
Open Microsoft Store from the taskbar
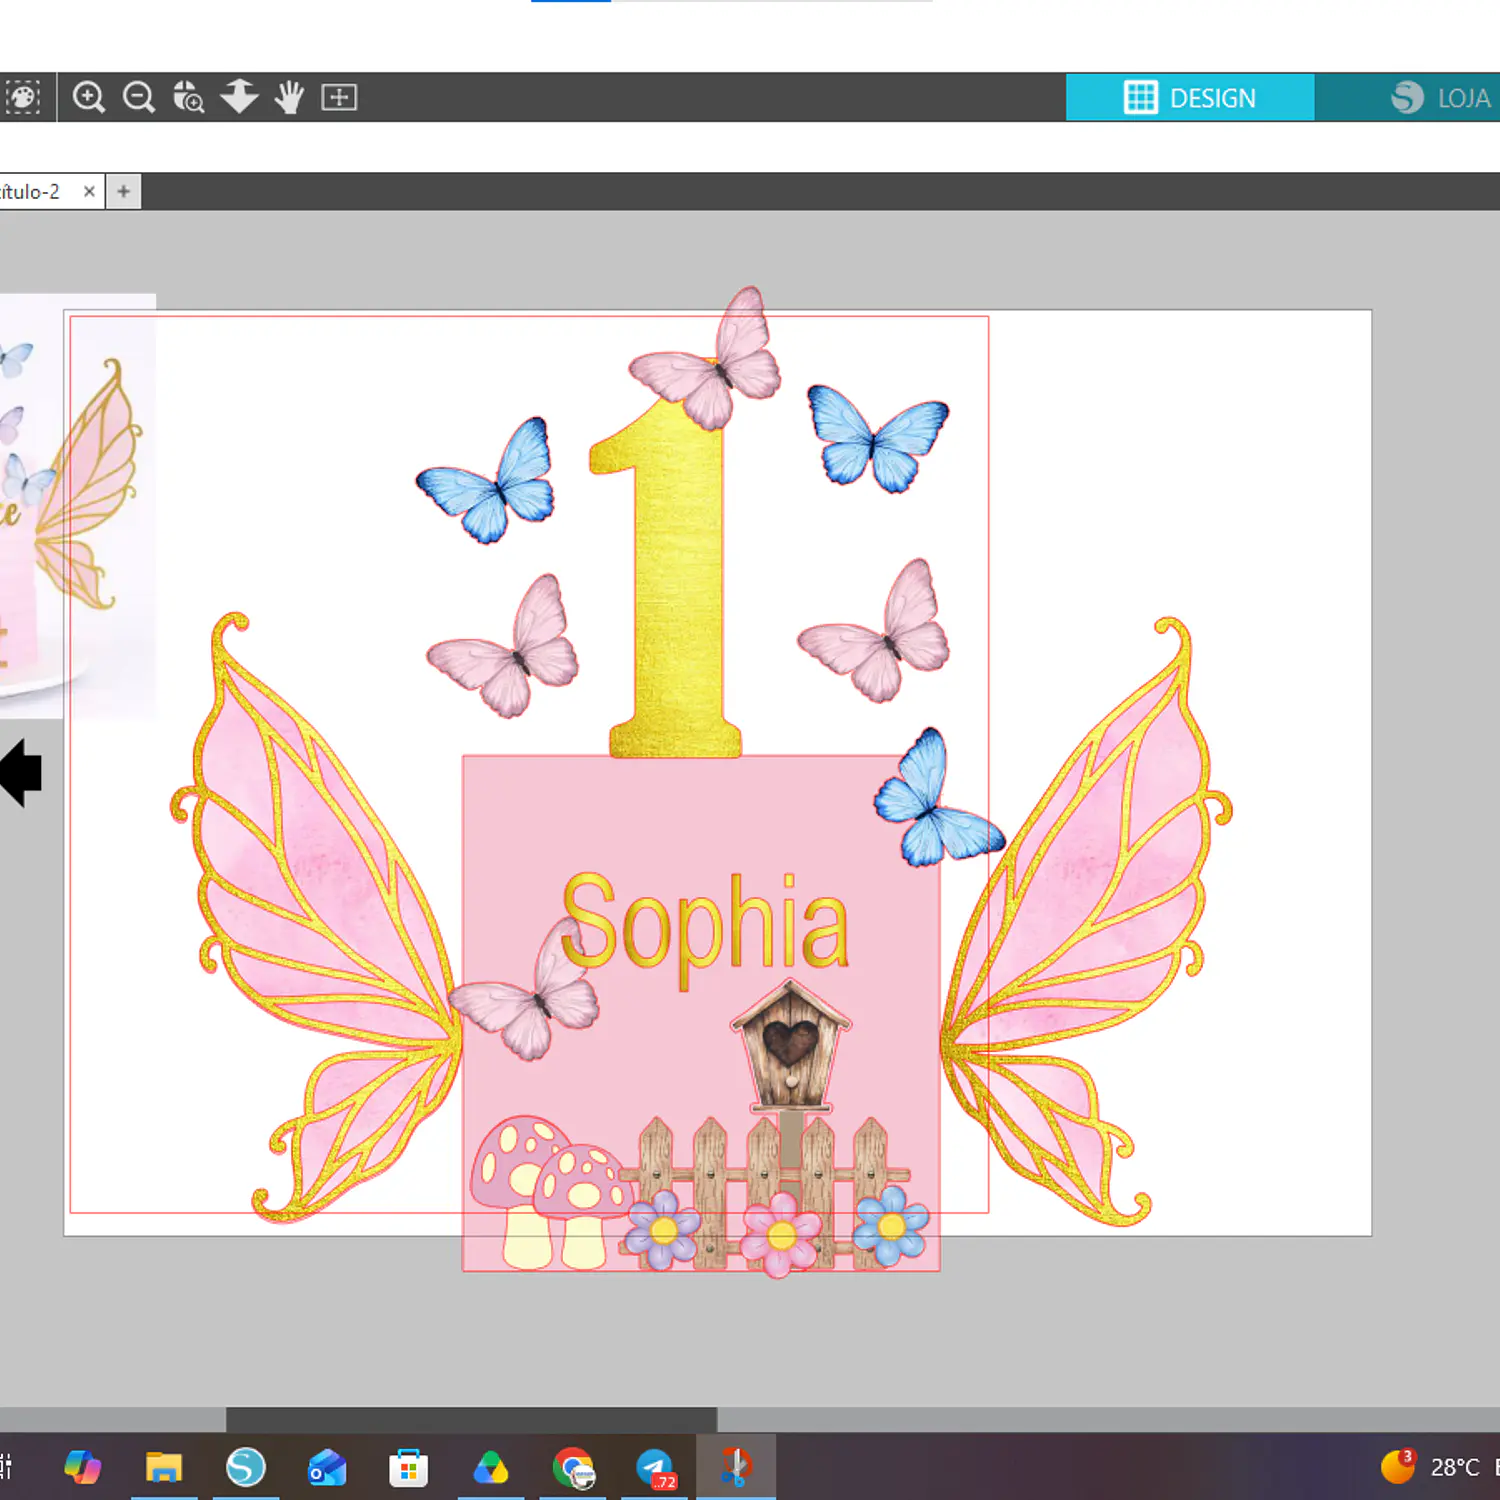408,1467
